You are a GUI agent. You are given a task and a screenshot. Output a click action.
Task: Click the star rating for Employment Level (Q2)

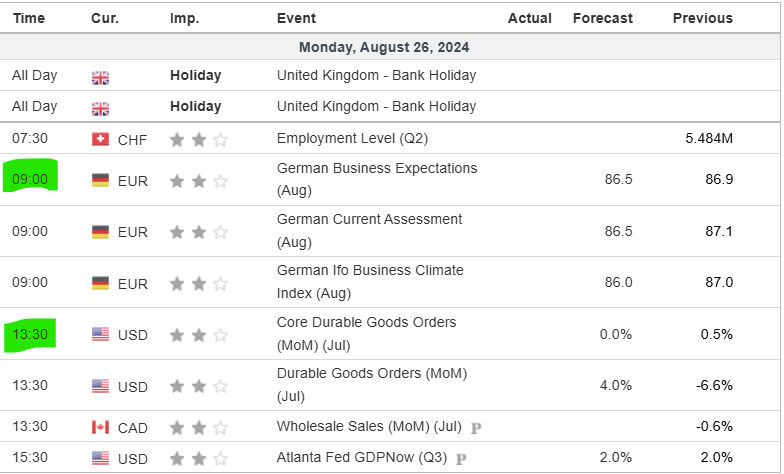point(199,139)
